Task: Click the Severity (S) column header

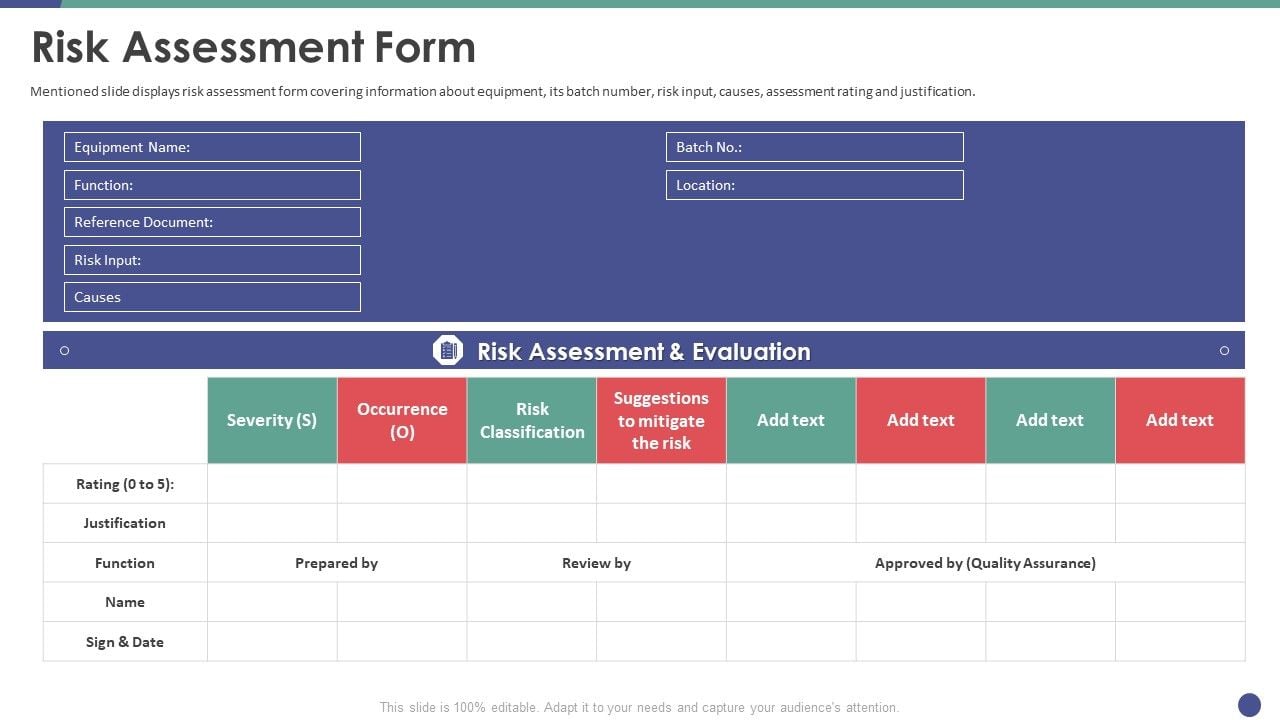Action: (x=272, y=420)
